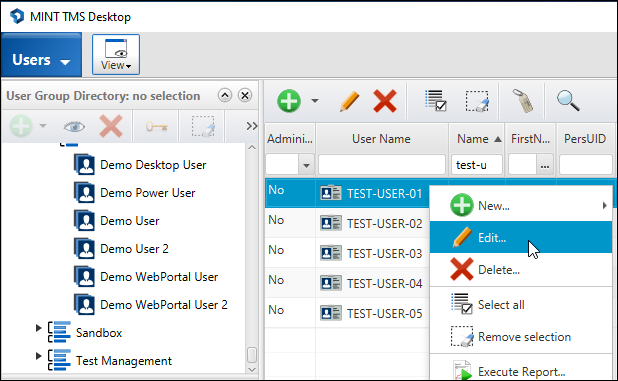Viewport: 618px width, 381px height.
Task: Open the Users module dropdown
Action: click(41, 55)
